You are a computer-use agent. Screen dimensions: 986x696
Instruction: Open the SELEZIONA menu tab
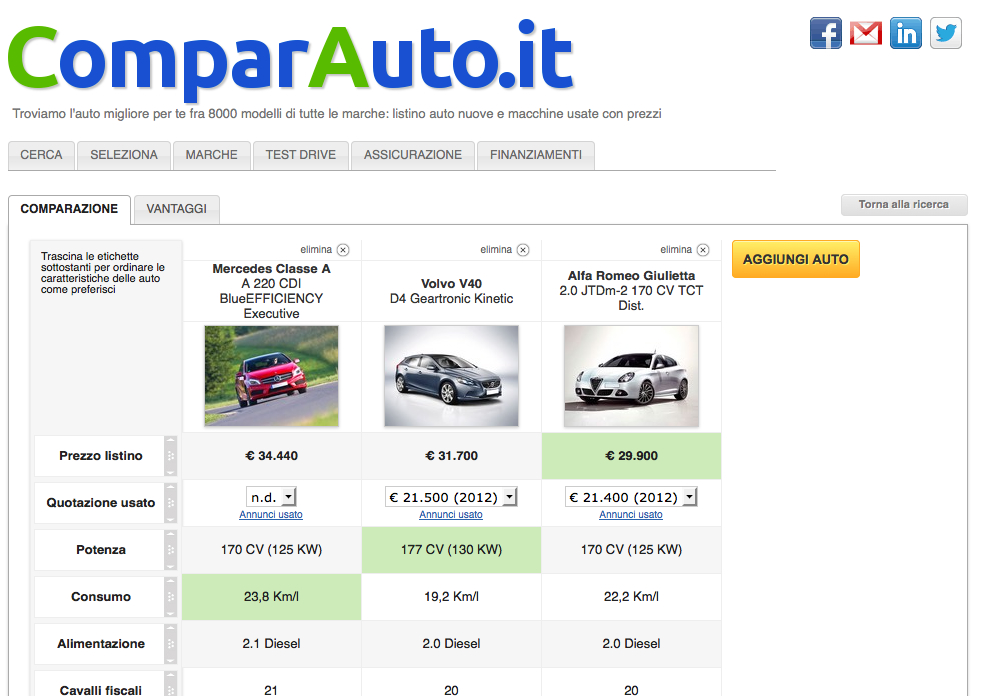[124, 155]
